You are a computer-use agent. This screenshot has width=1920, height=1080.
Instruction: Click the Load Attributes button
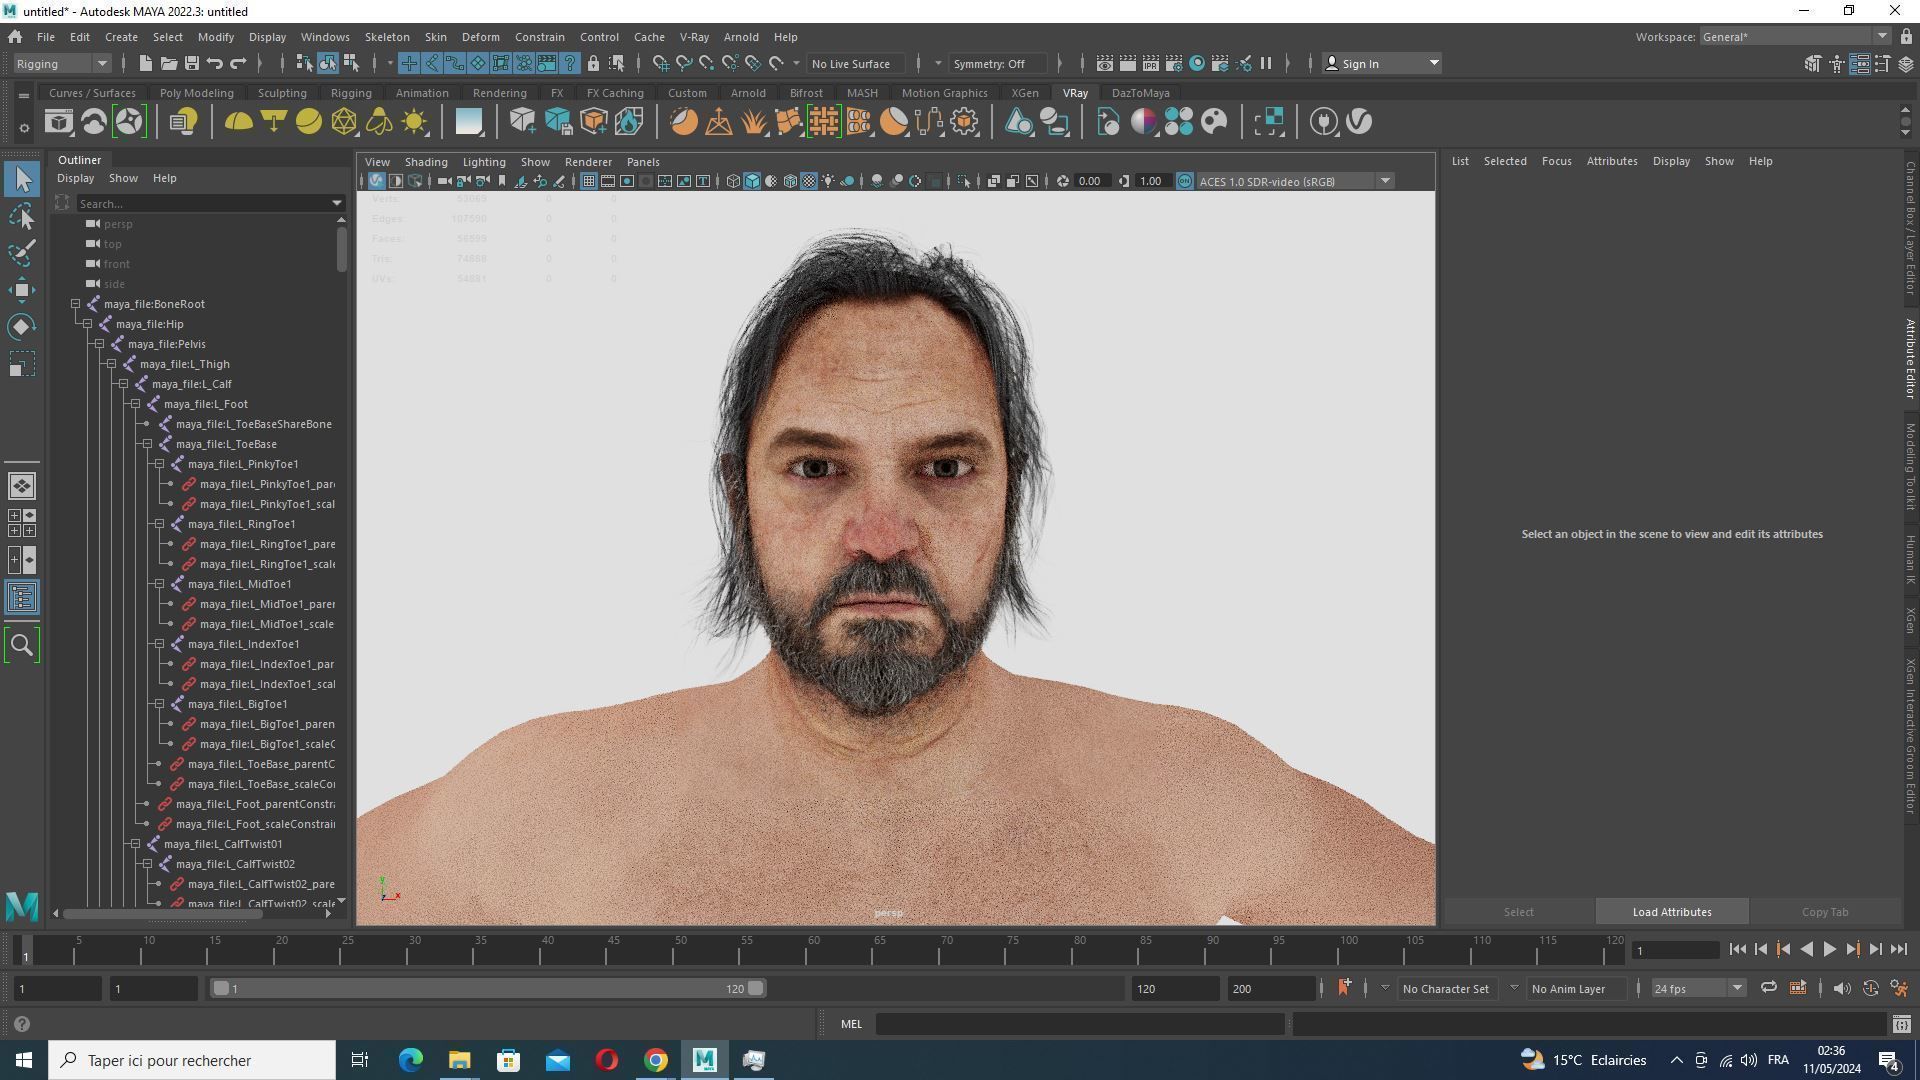[x=1671, y=912]
